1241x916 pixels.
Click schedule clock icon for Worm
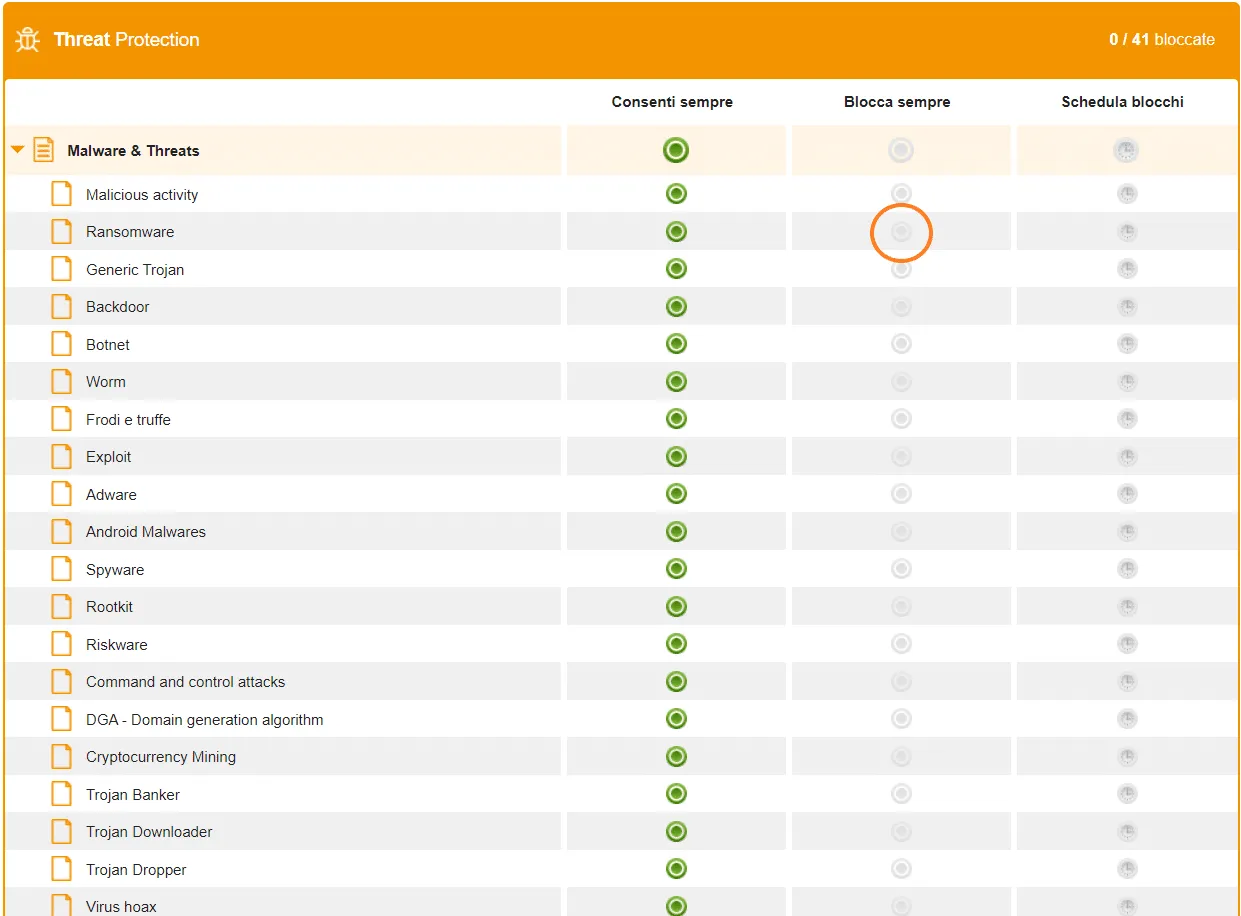[x=1127, y=382]
